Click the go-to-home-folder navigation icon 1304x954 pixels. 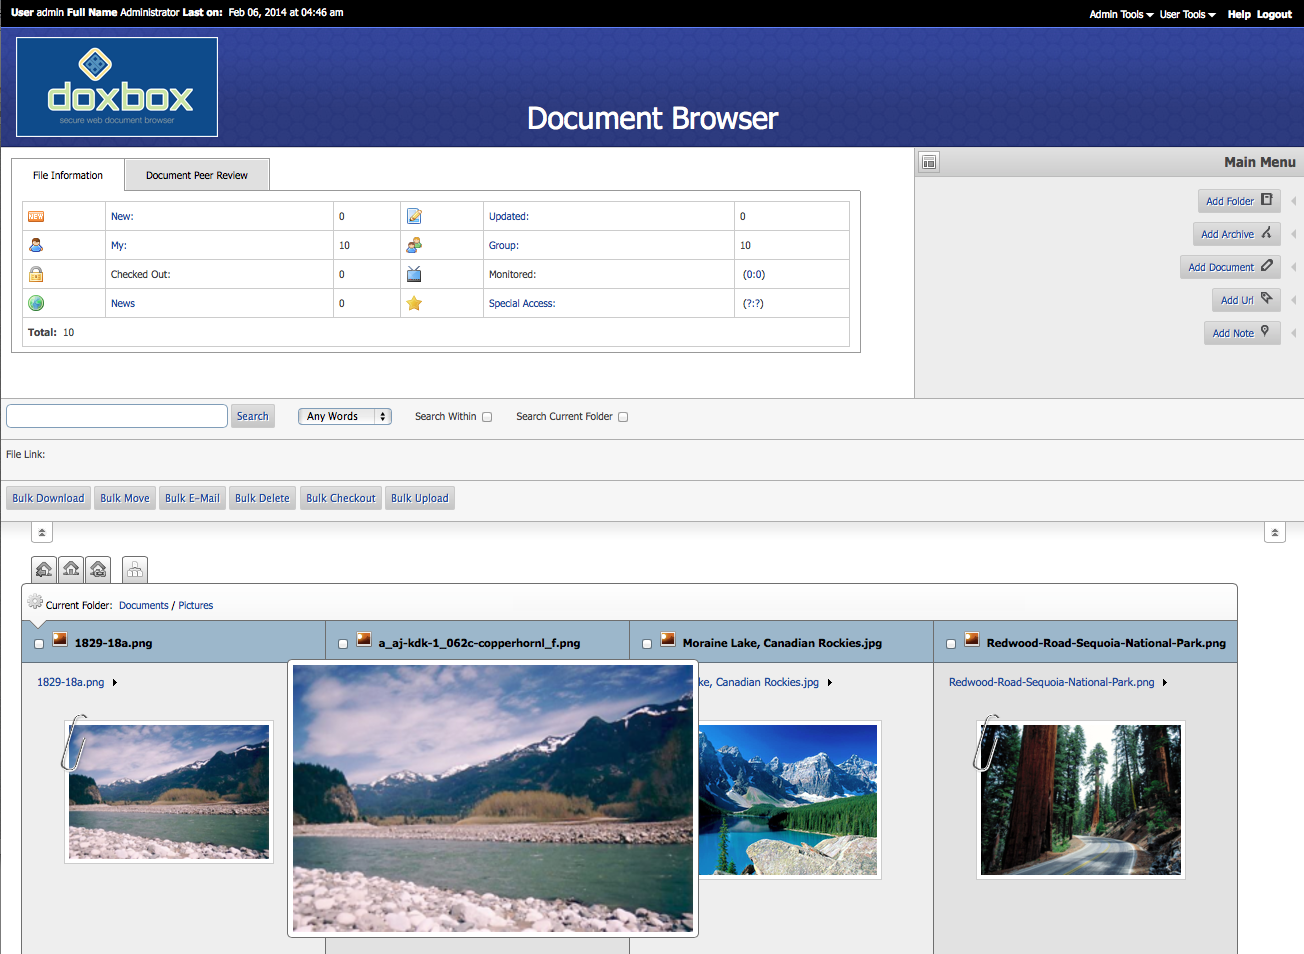coord(70,569)
